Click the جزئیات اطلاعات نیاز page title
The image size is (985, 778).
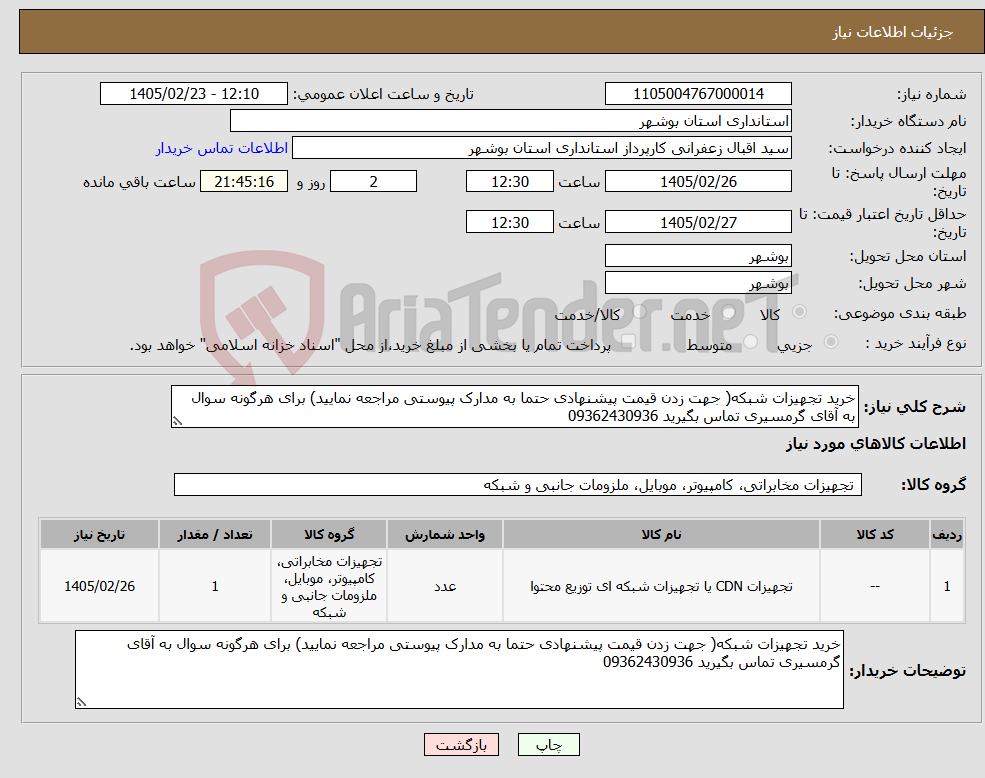tap(893, 32)
